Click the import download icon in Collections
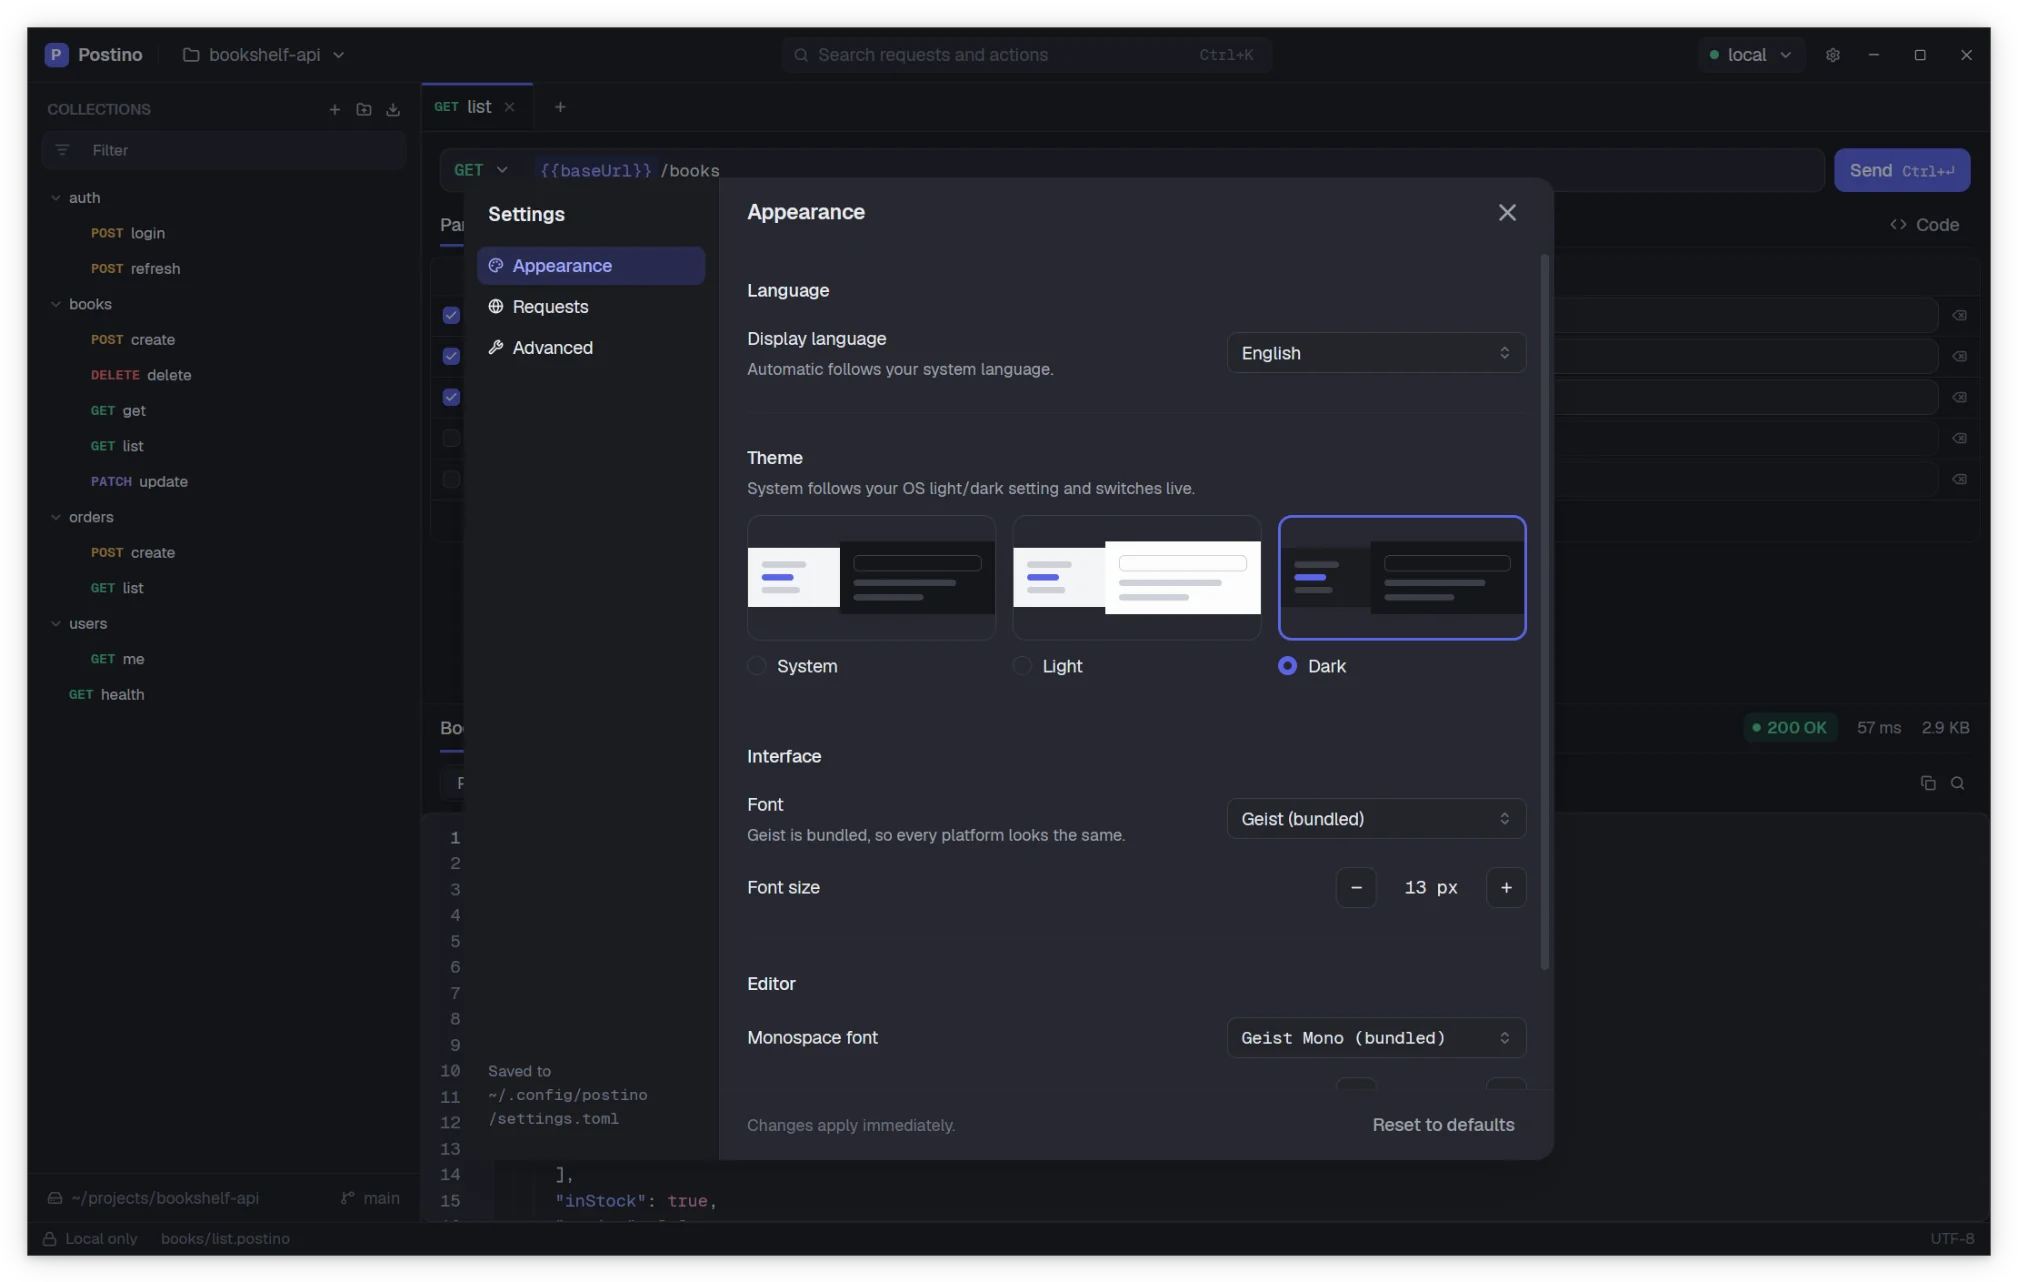 (393, 109)
